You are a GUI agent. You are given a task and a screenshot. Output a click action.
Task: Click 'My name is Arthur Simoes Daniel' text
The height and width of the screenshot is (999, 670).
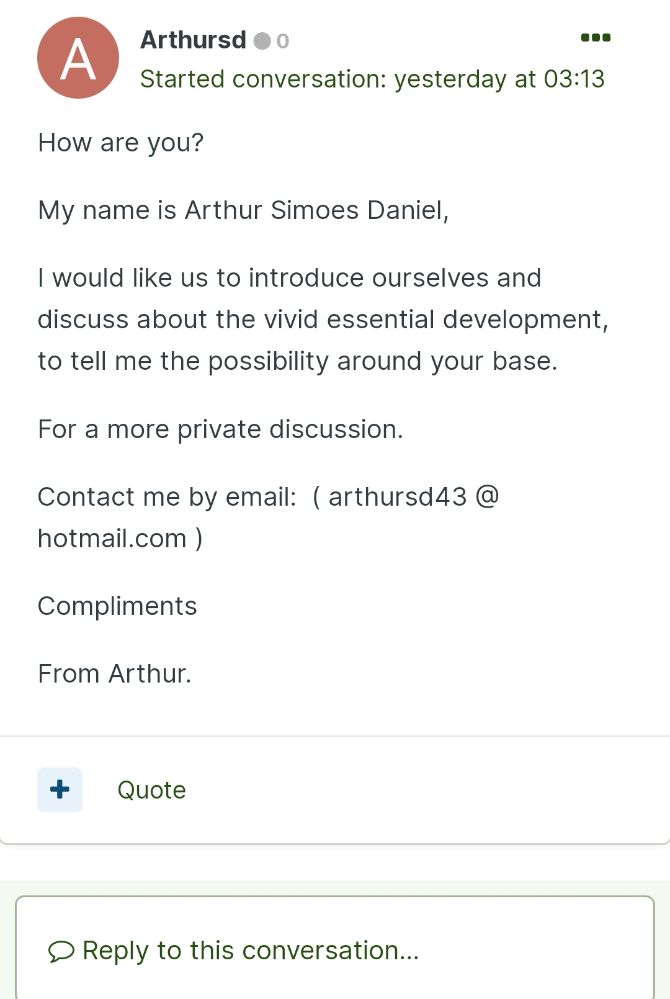point(243,211)
